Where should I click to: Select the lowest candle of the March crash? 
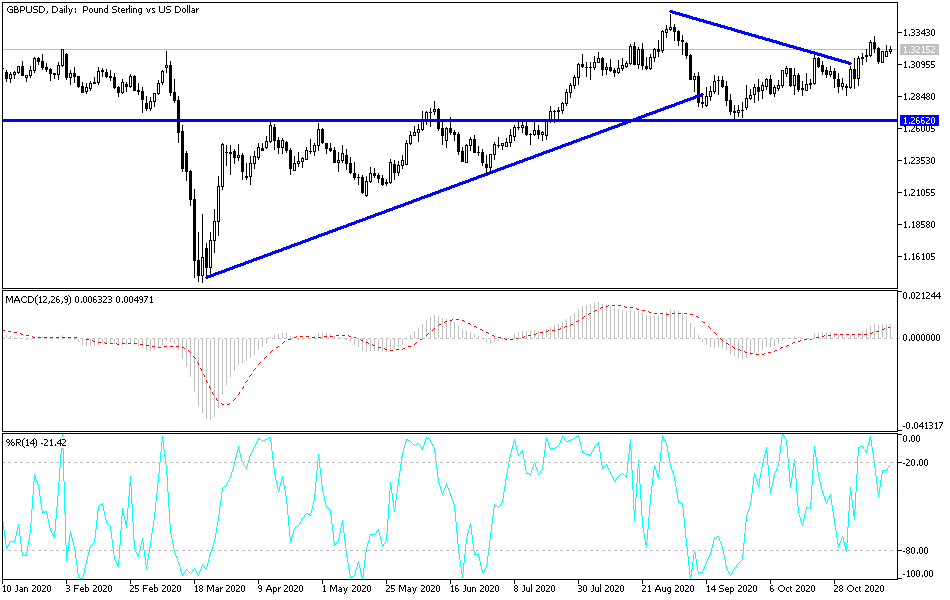pos(200,270)
